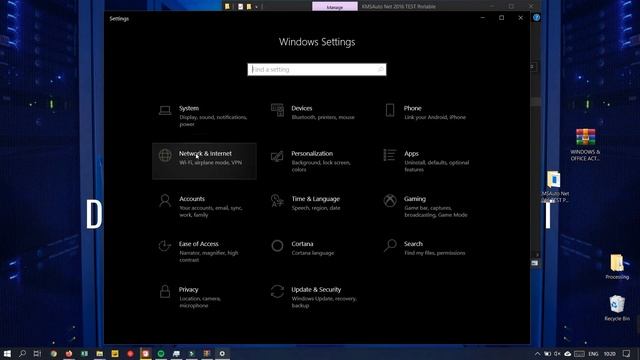Open the Windows Start menu
Image resolution: width=640 pixels, height=360 pixels.
coord(7,353)
